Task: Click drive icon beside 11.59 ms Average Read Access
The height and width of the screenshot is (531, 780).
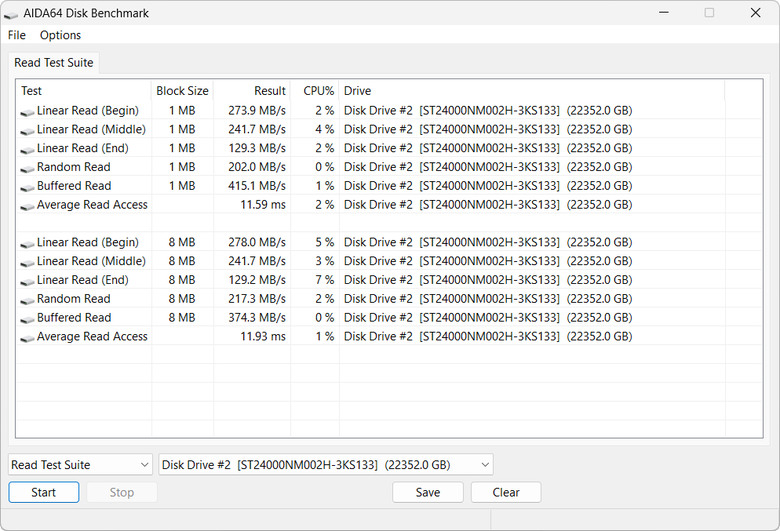Action: [x=27, y=207]
